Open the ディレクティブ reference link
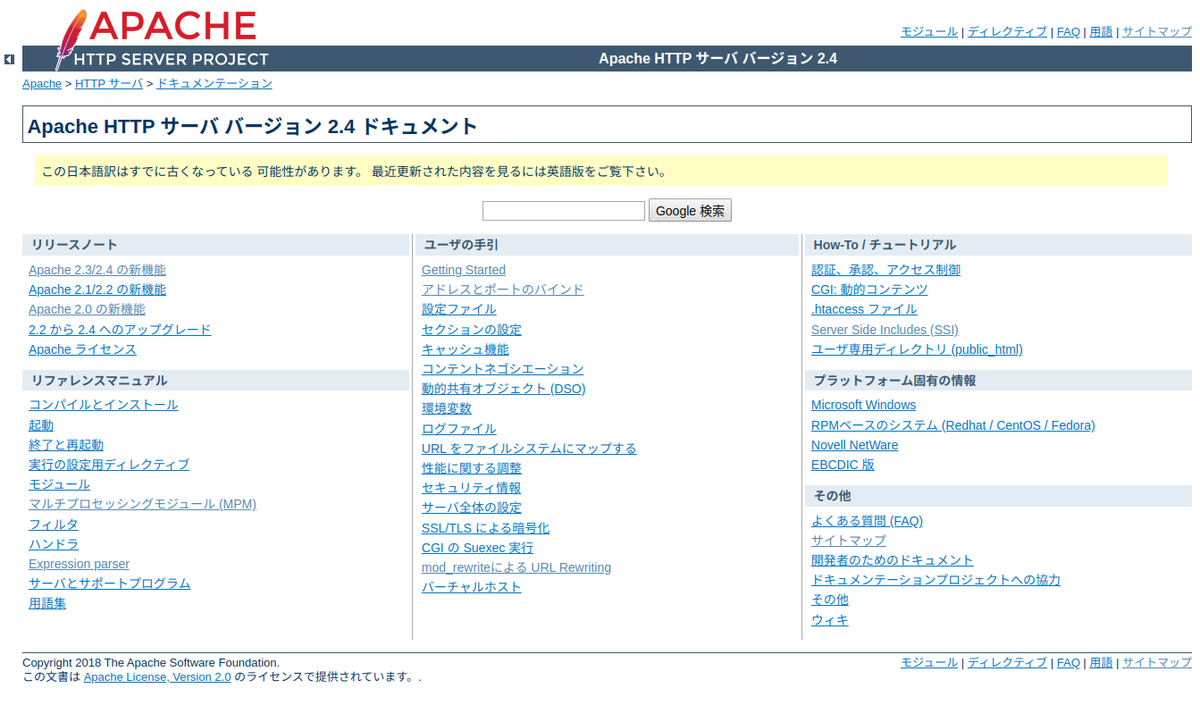 (1006, 31)
